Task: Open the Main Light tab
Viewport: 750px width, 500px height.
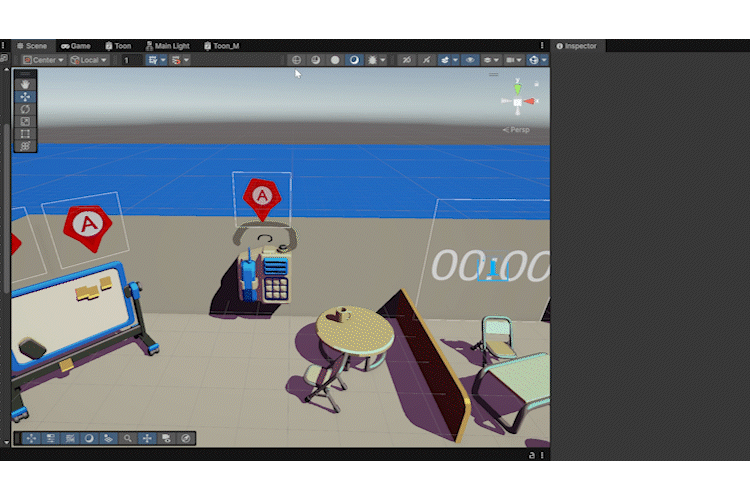Action: tap(167, 46)
